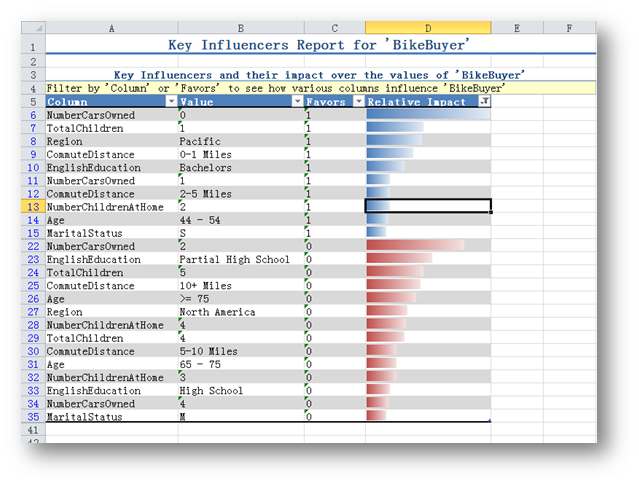Select row 22 header

32,246
